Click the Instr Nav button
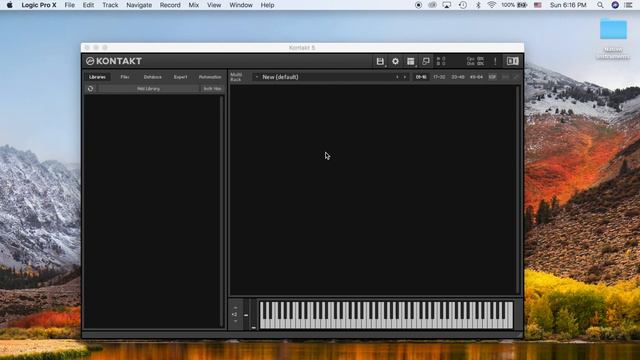The width and height of the screenshot is (640, 360). point(212,89)
